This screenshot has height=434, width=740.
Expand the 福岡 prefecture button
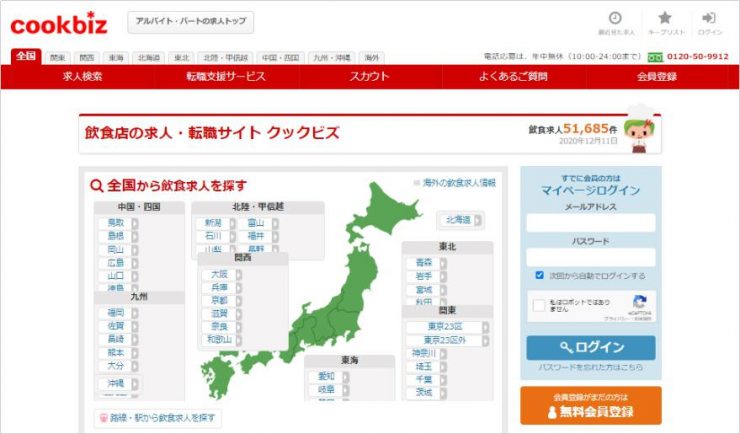point(118,313)
